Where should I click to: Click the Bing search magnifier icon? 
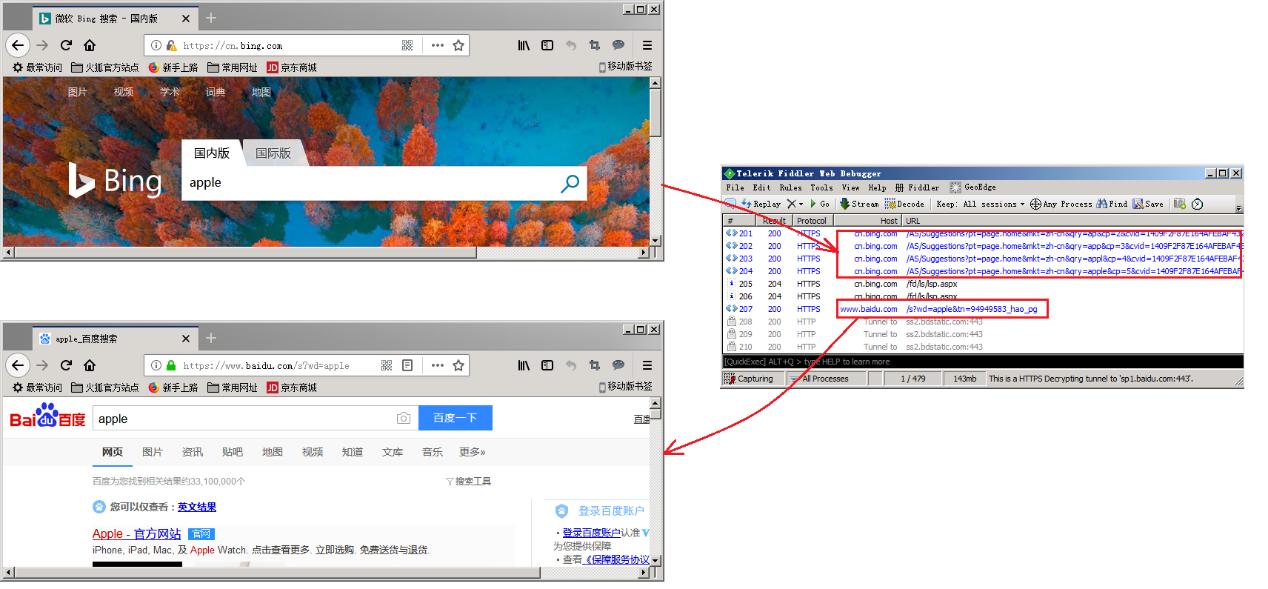570,183
